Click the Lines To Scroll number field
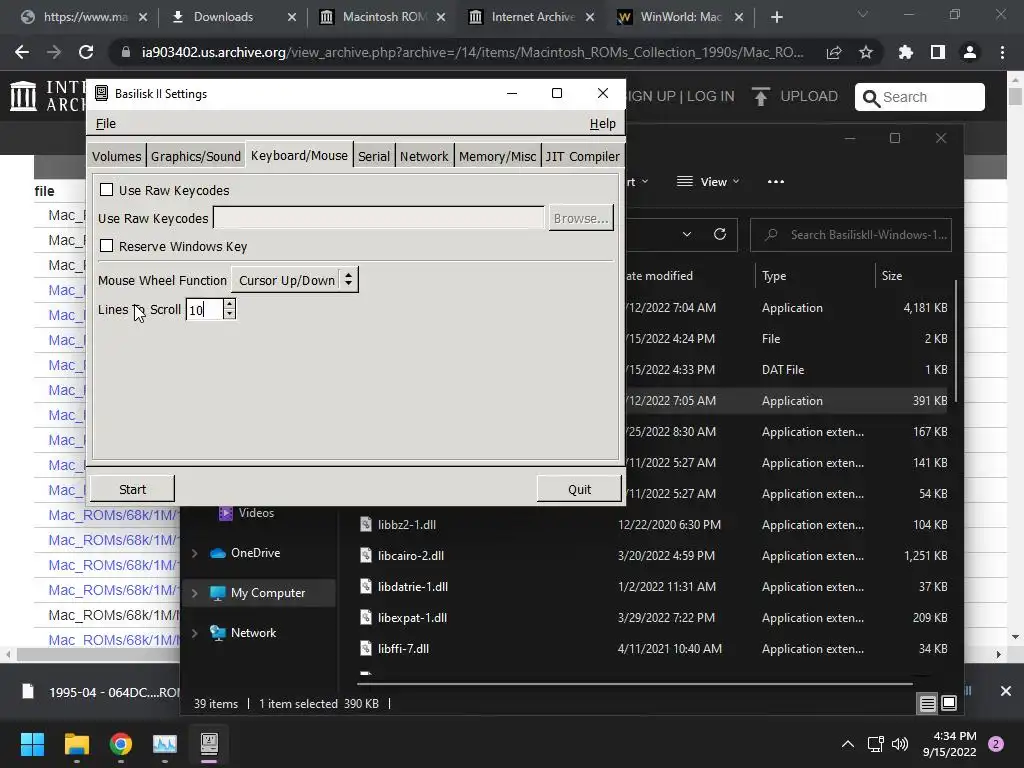The width and height of the screenshot is (1024, 768). click(x=204, y=310)
